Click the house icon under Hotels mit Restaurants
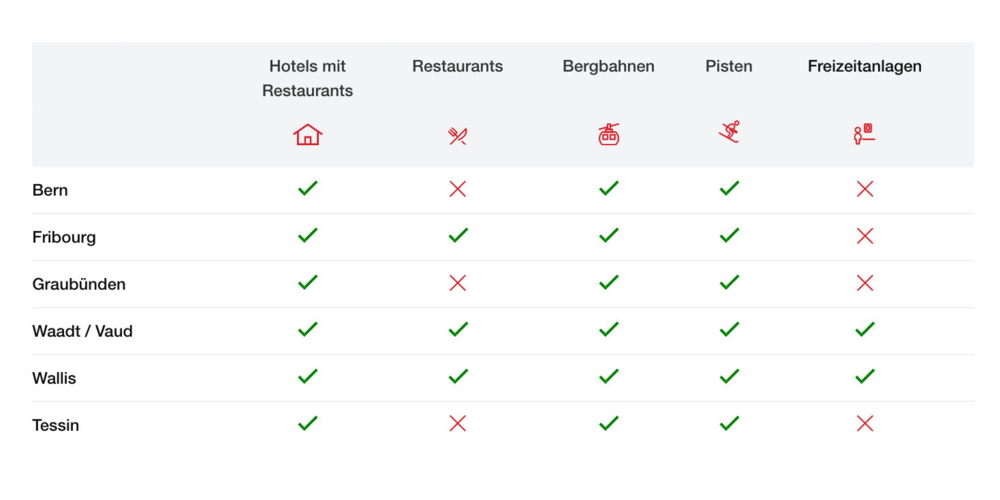This screenshot has width=1000, height=500. pos(308,135)
